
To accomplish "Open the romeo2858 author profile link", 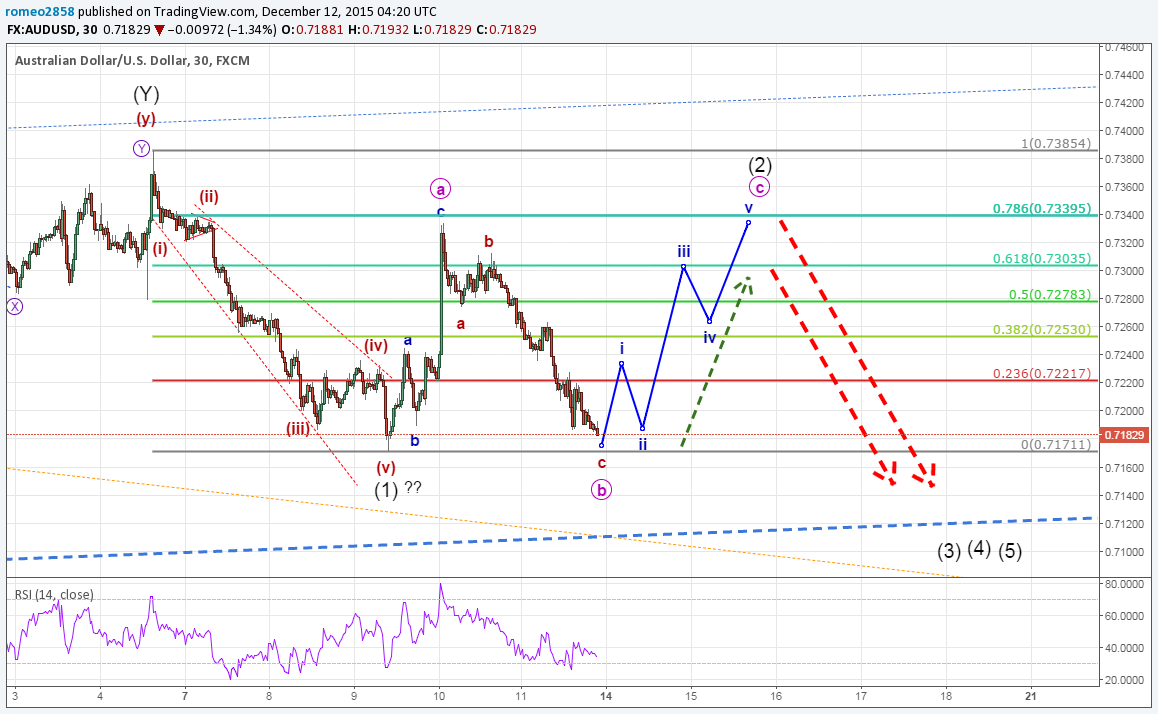I will pos(40,11).
